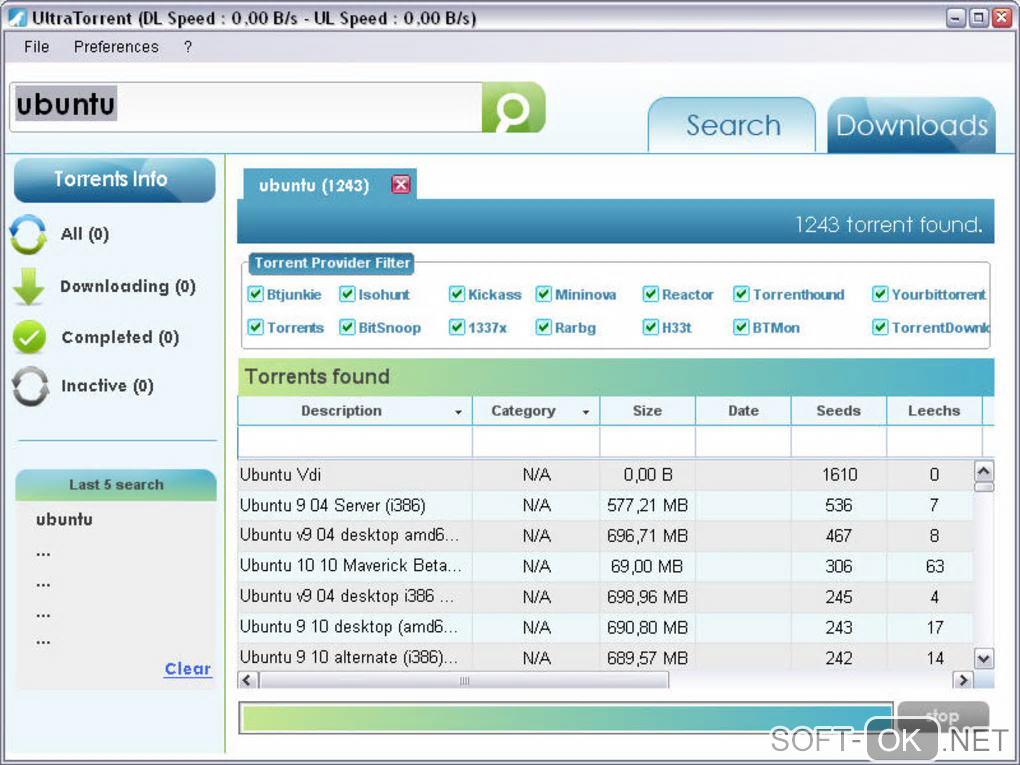The image size is (1020, 765).
Task: Toggle the Yourbittorrent provider checkbox
Action: (880, 294)
